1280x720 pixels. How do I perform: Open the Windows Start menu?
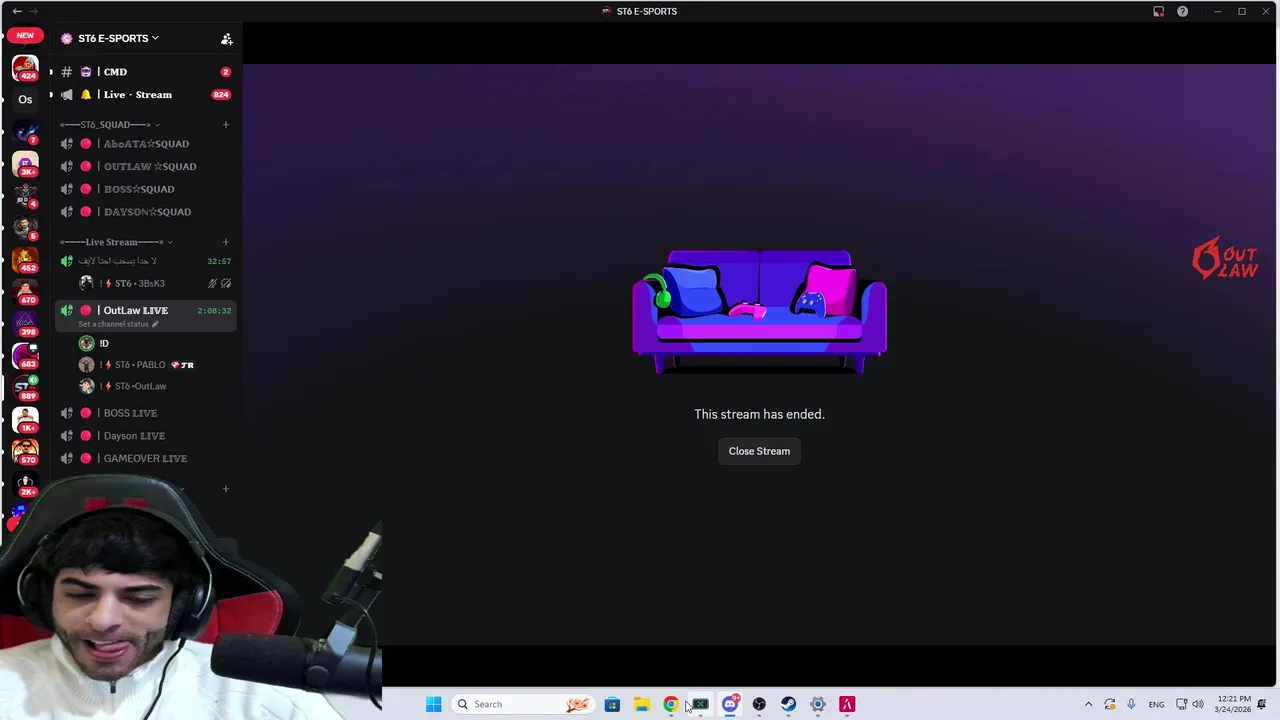pos(433,704)
